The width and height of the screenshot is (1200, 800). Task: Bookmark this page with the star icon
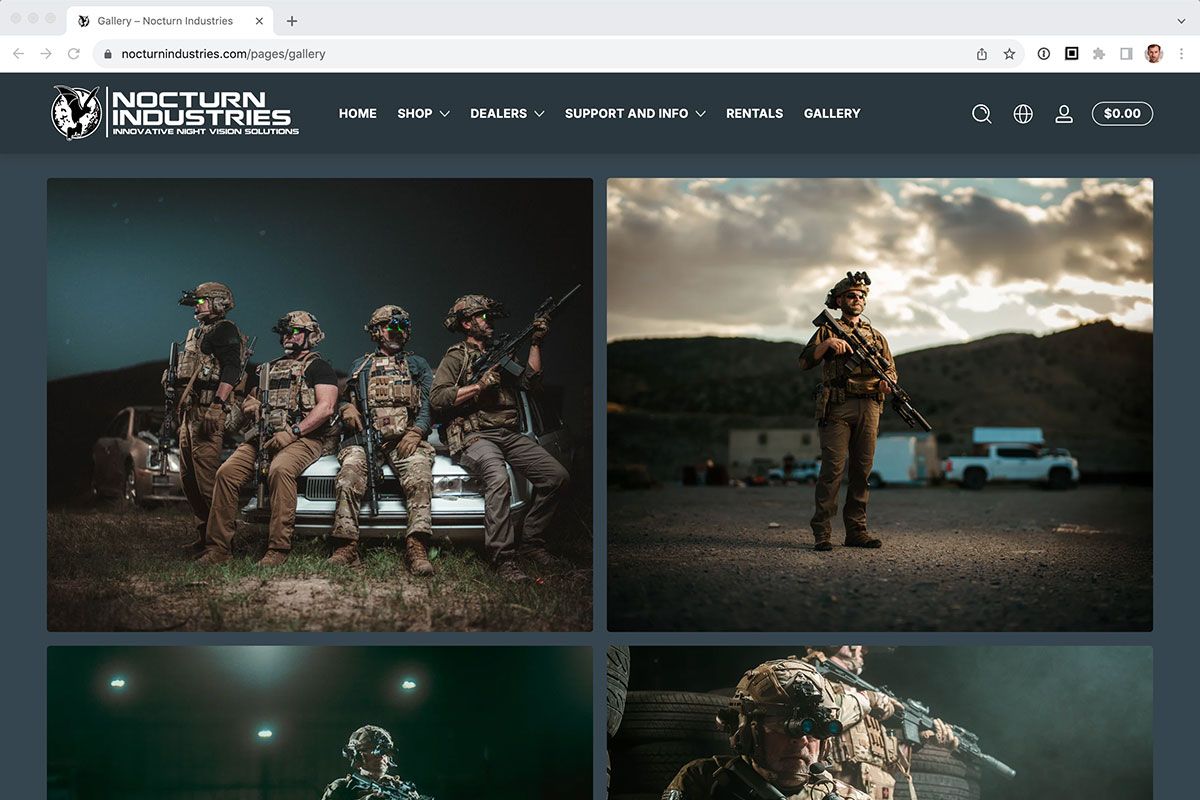1009,54
